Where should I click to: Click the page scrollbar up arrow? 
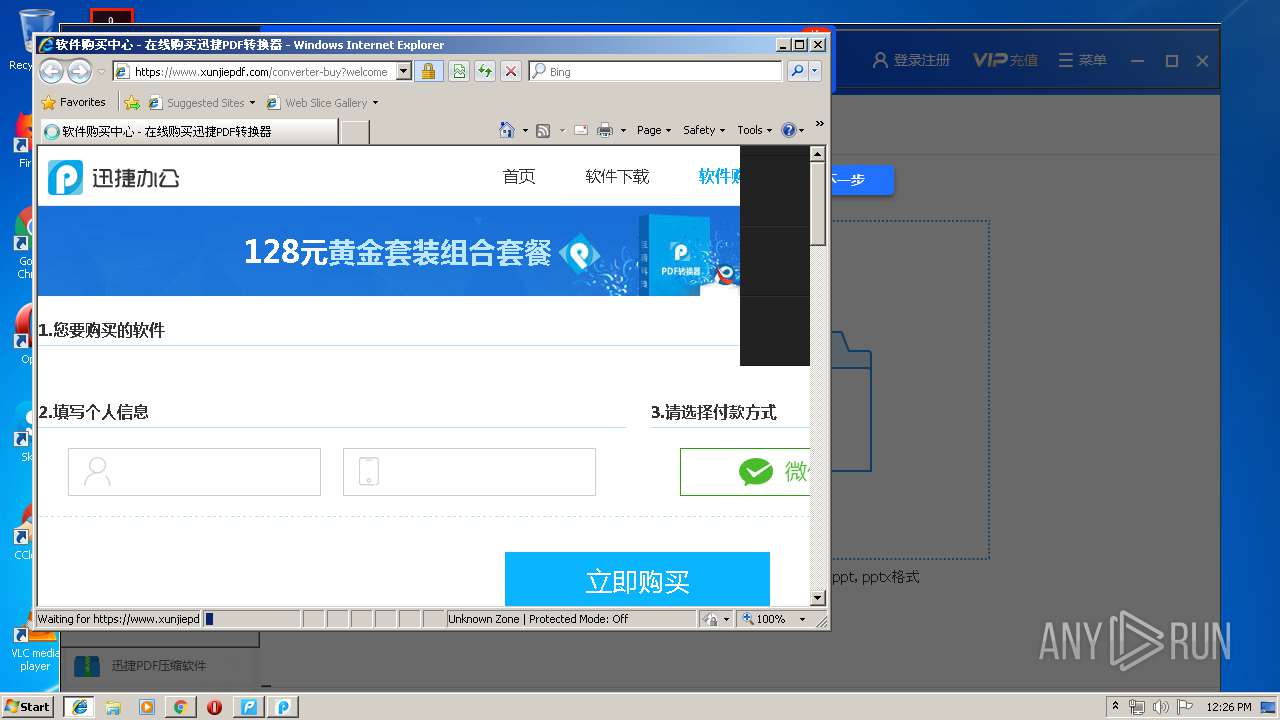pos(817,154)
